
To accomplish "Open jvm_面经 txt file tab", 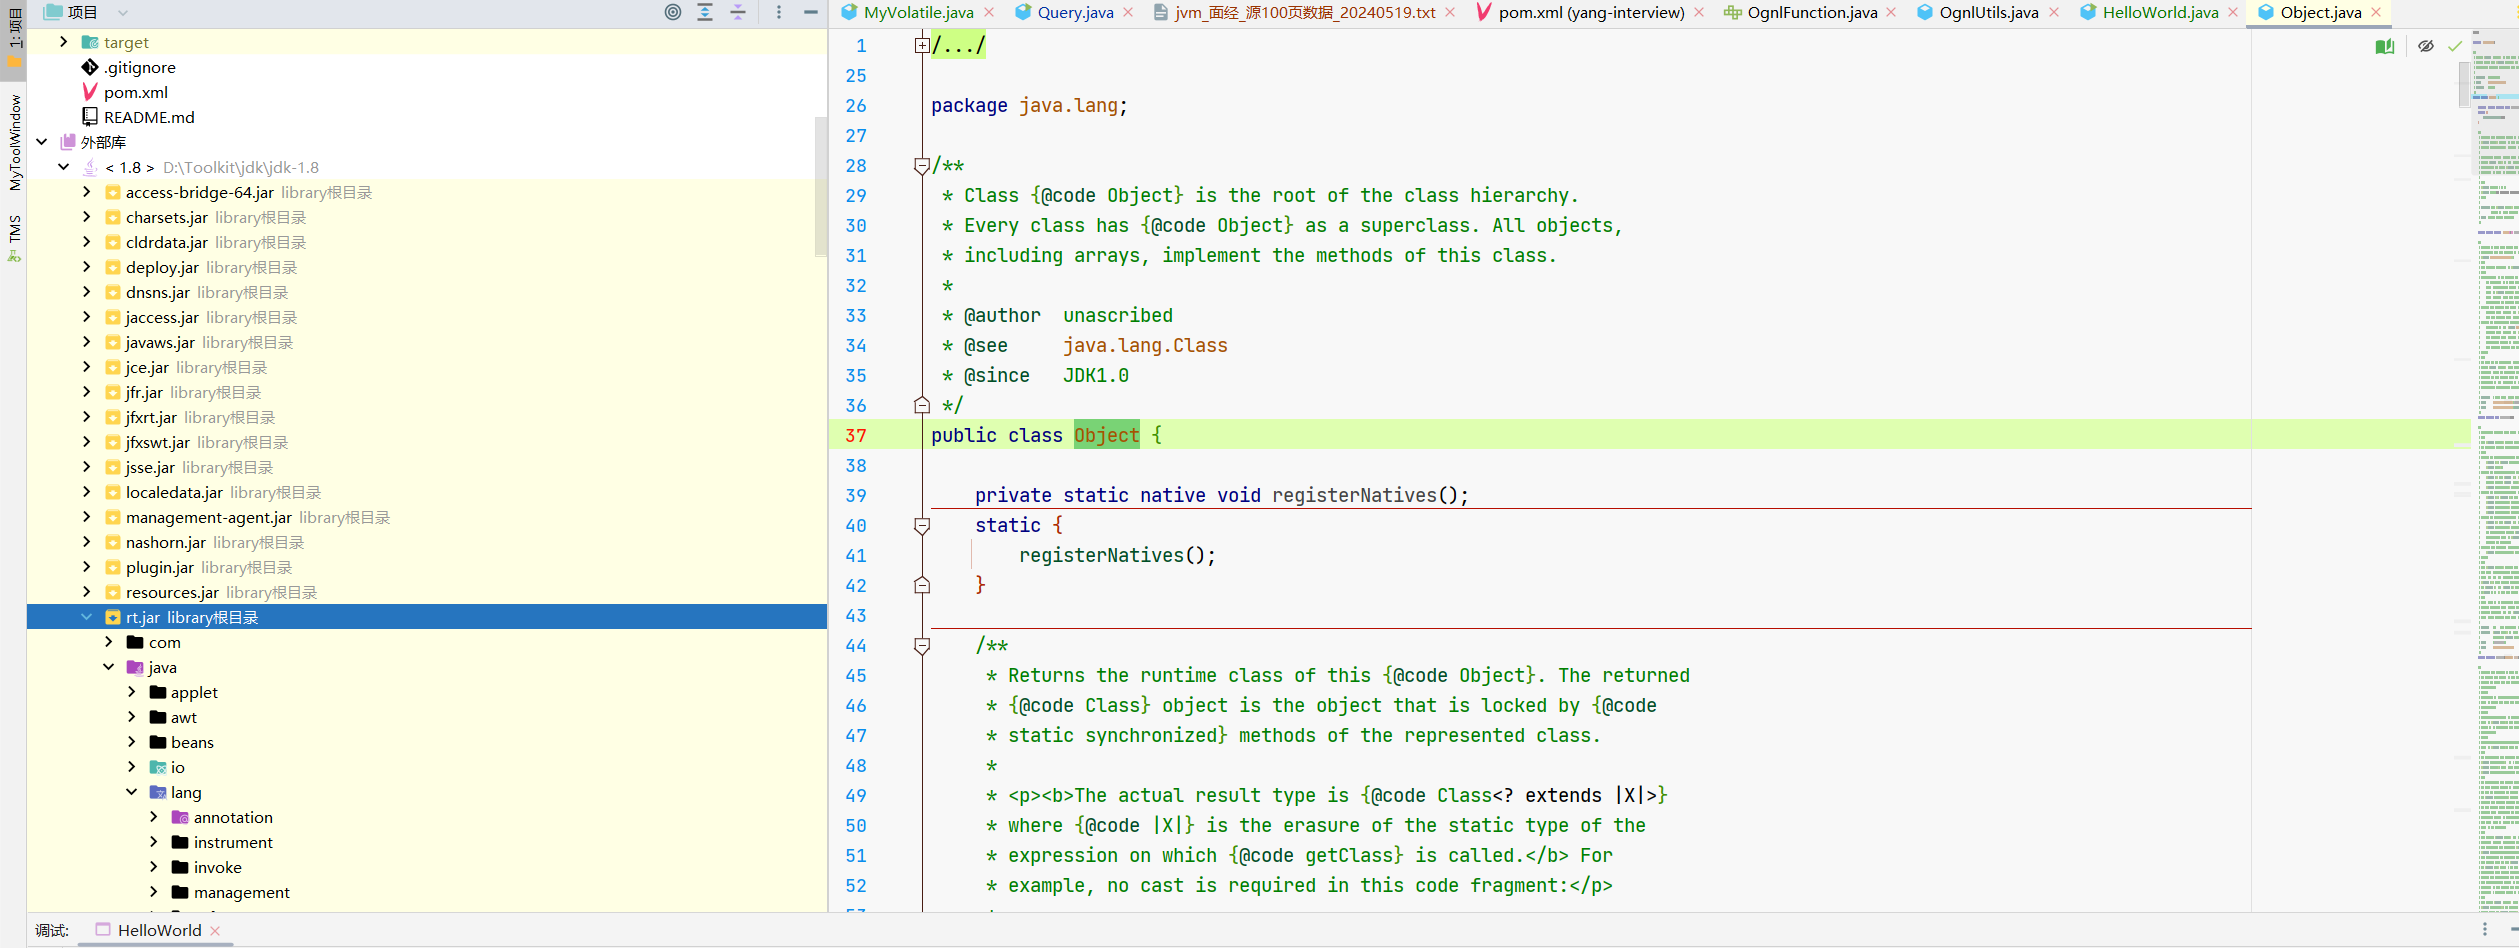I will click(1305, 12).
